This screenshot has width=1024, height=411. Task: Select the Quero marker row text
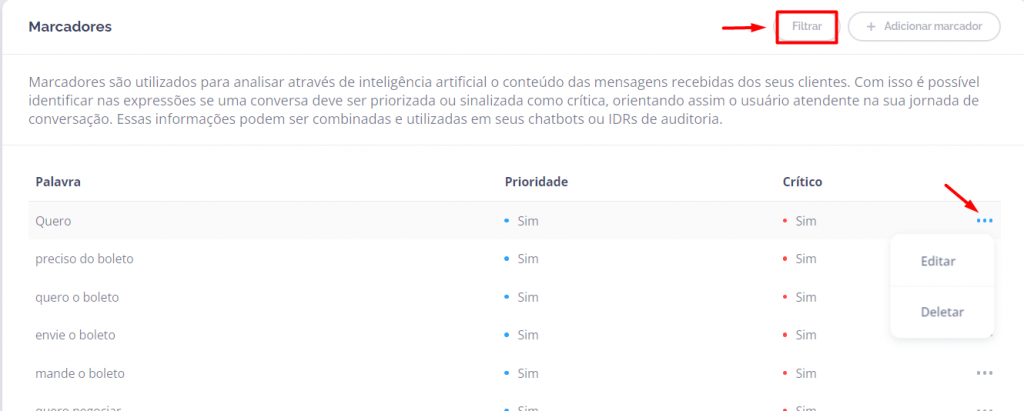(x=53, y=220)
